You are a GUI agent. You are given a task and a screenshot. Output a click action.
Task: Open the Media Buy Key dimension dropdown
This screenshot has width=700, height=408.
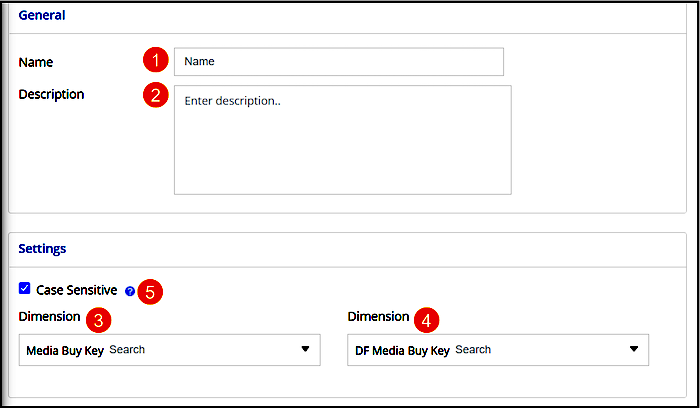(x=170, y=350)
